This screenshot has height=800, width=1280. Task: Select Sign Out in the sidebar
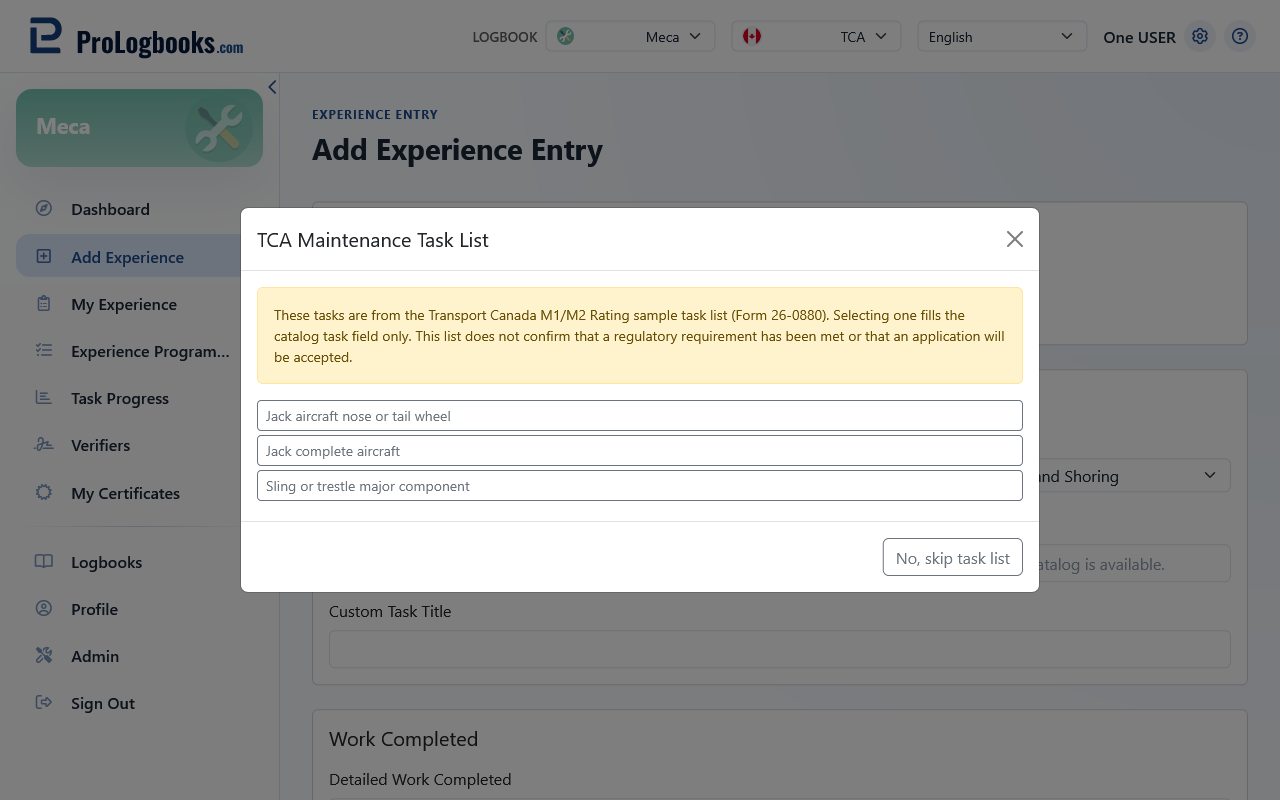pos(140,703)
